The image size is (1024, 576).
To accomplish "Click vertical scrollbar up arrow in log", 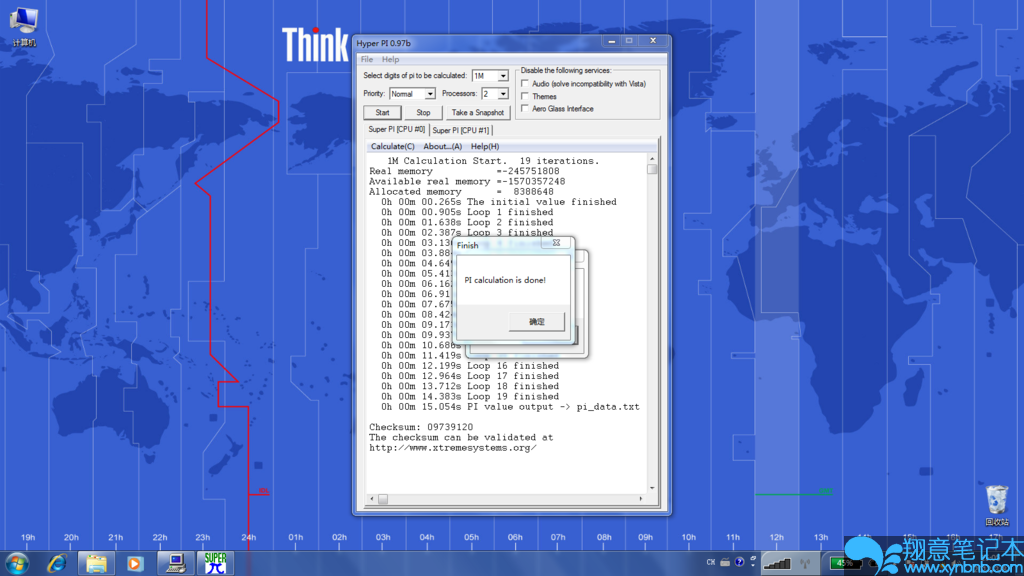I will click(x=652, y=159).
